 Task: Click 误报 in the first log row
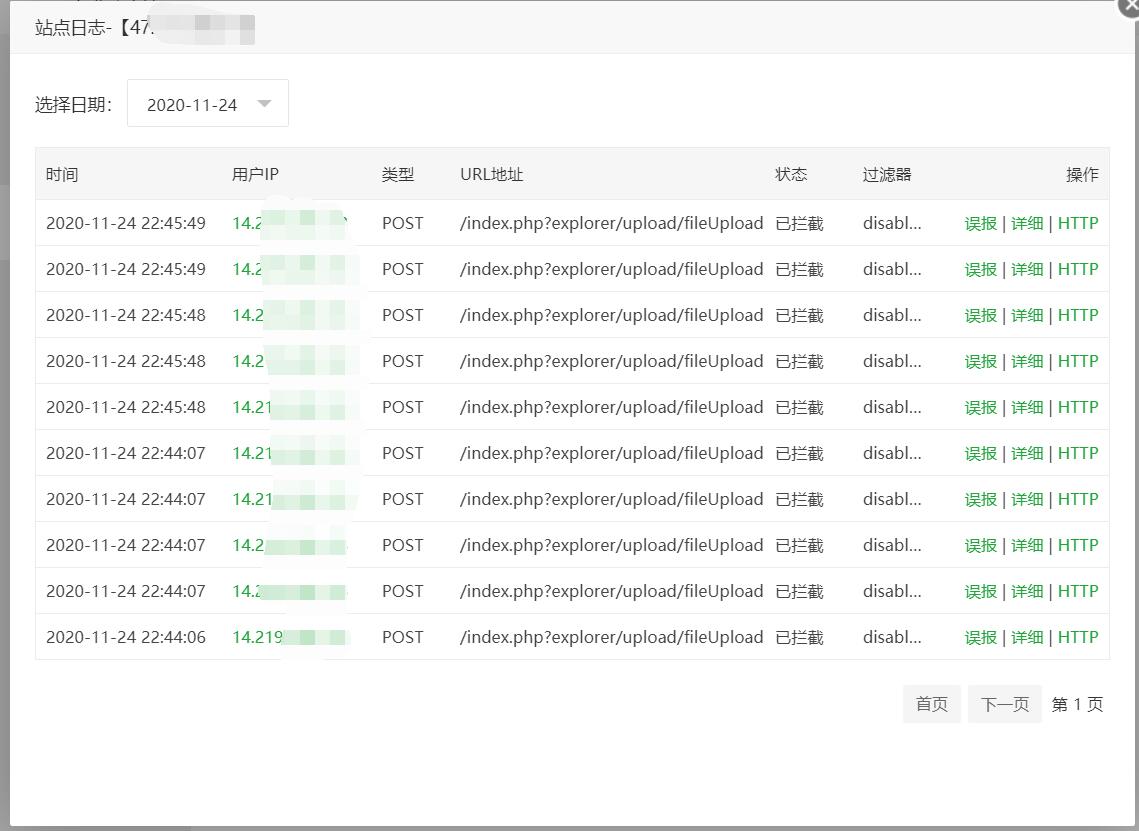pyautogui.click(x=980, y=223)
